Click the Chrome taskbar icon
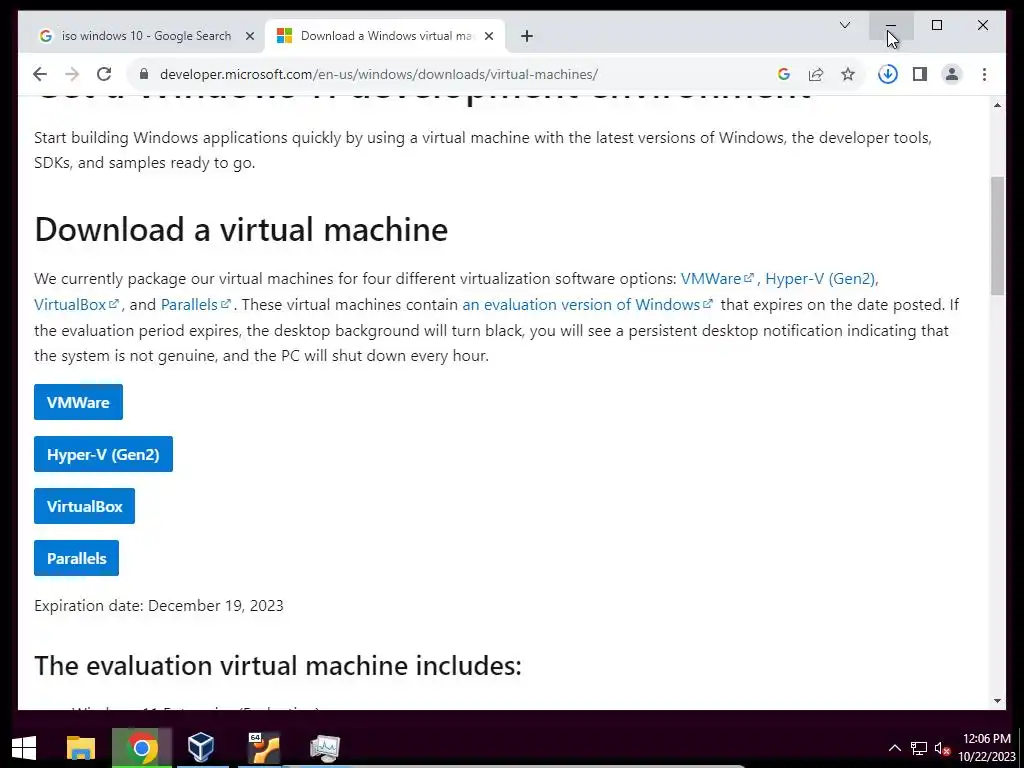 [142, 748]
